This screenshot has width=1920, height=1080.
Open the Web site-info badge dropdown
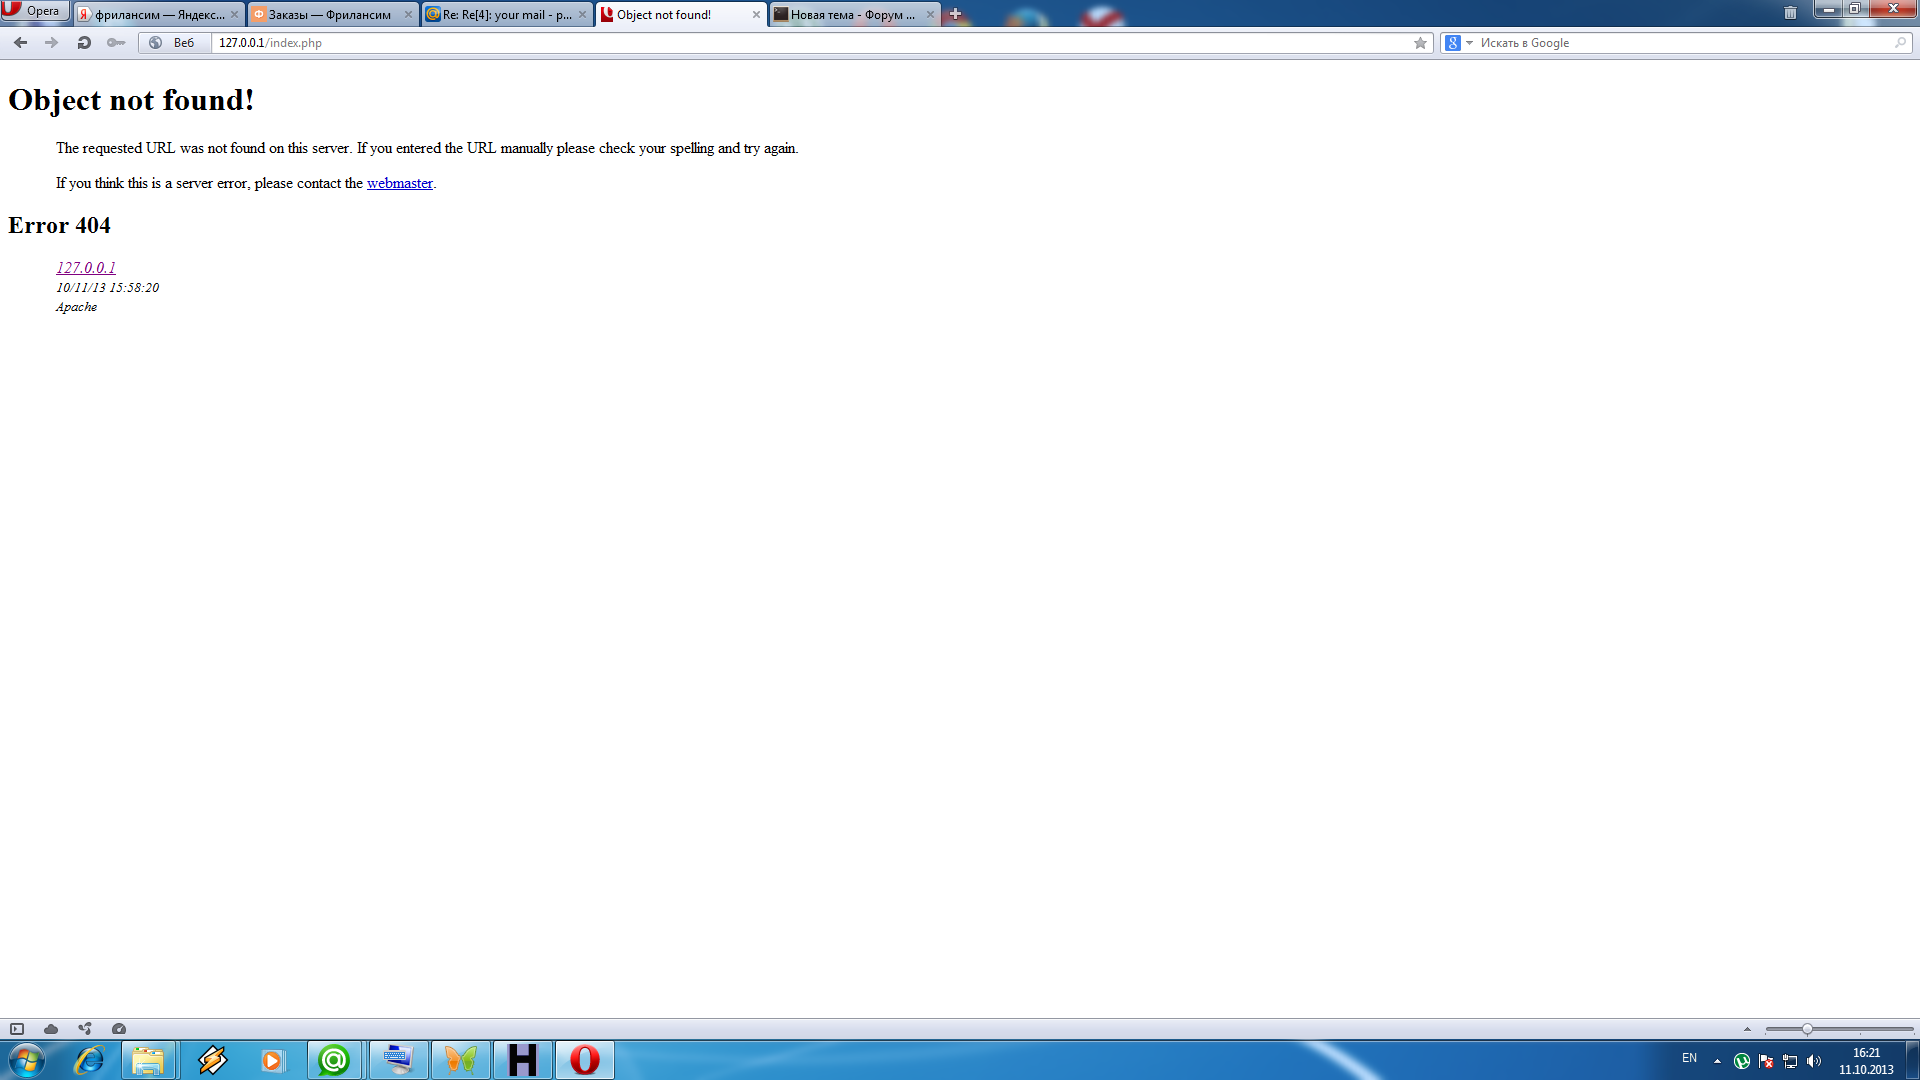click(174, 43)
